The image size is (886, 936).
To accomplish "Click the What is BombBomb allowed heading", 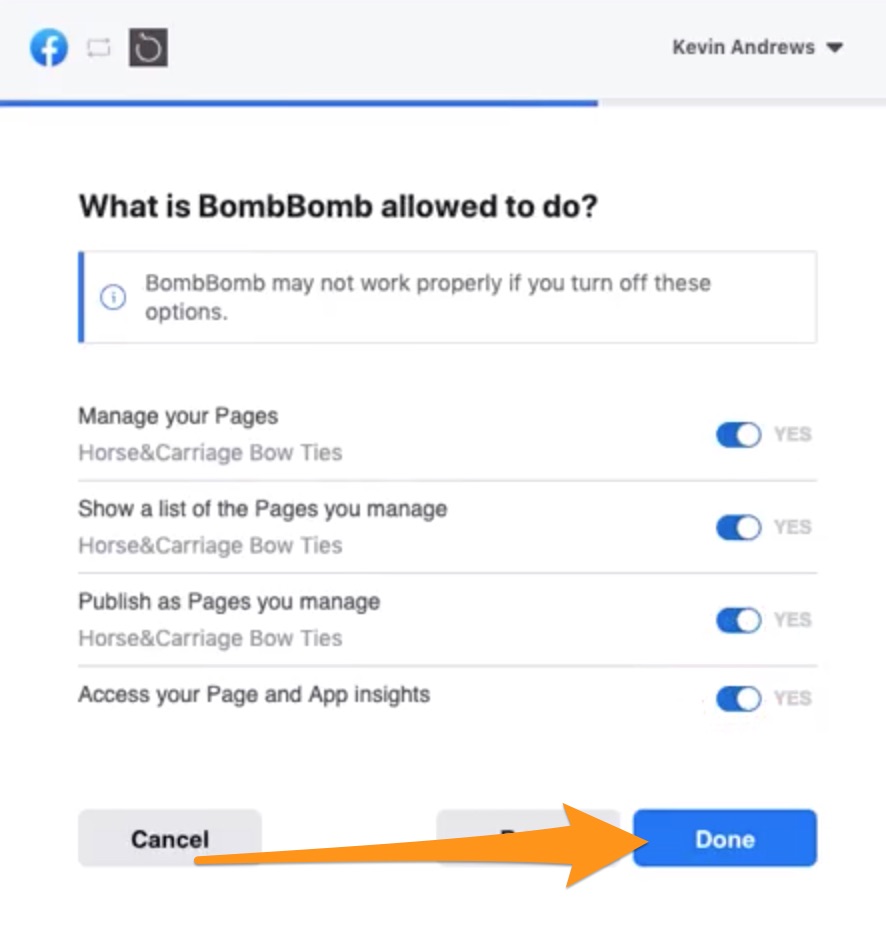I will point(338,207).
